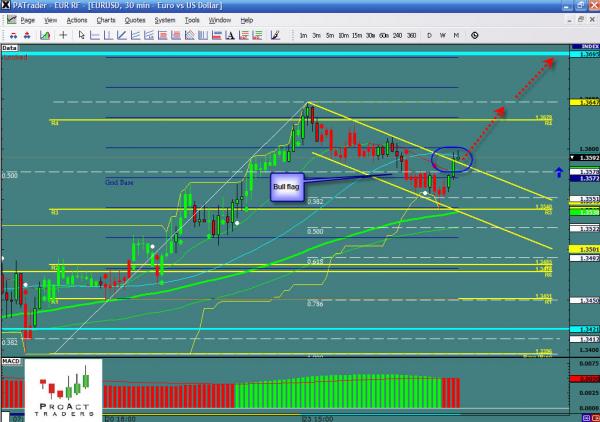Click the yellow 1.3501 price label
The width and height of the screenshot is (600, 422).
click(x=584, y=249)
